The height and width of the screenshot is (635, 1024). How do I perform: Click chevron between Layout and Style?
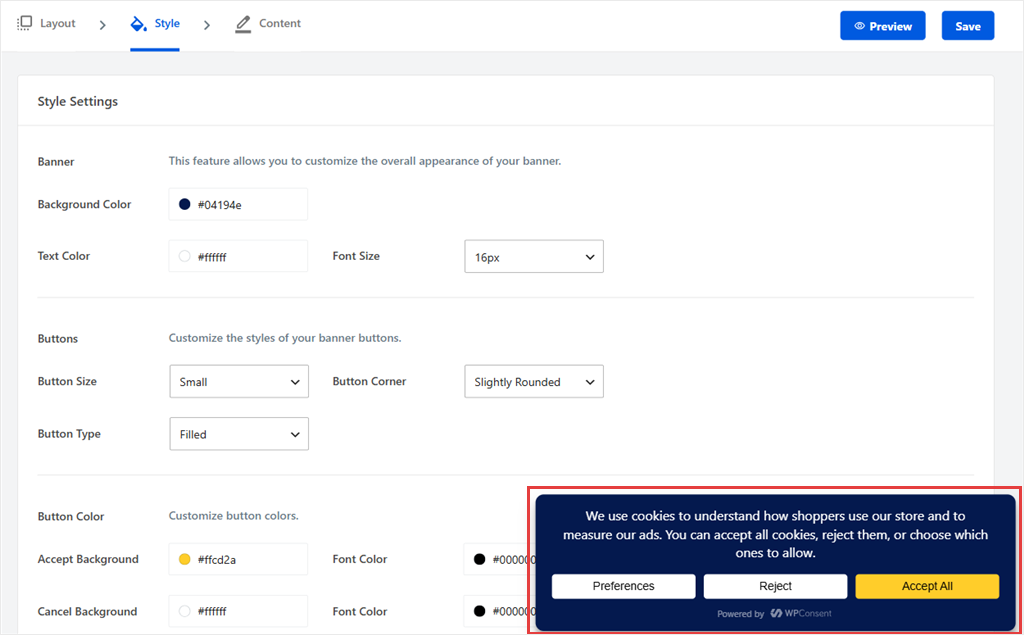[x=103, y=25]
